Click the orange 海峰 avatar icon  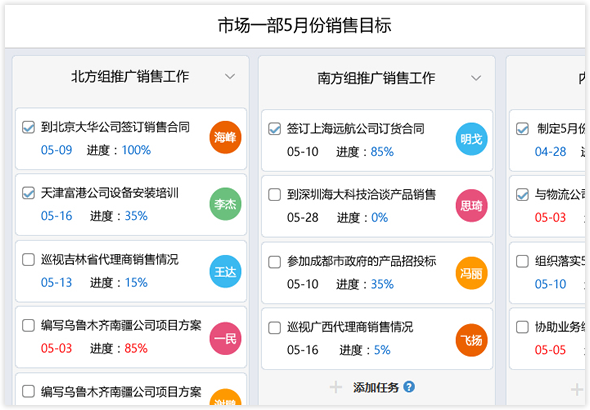[225, 137]
